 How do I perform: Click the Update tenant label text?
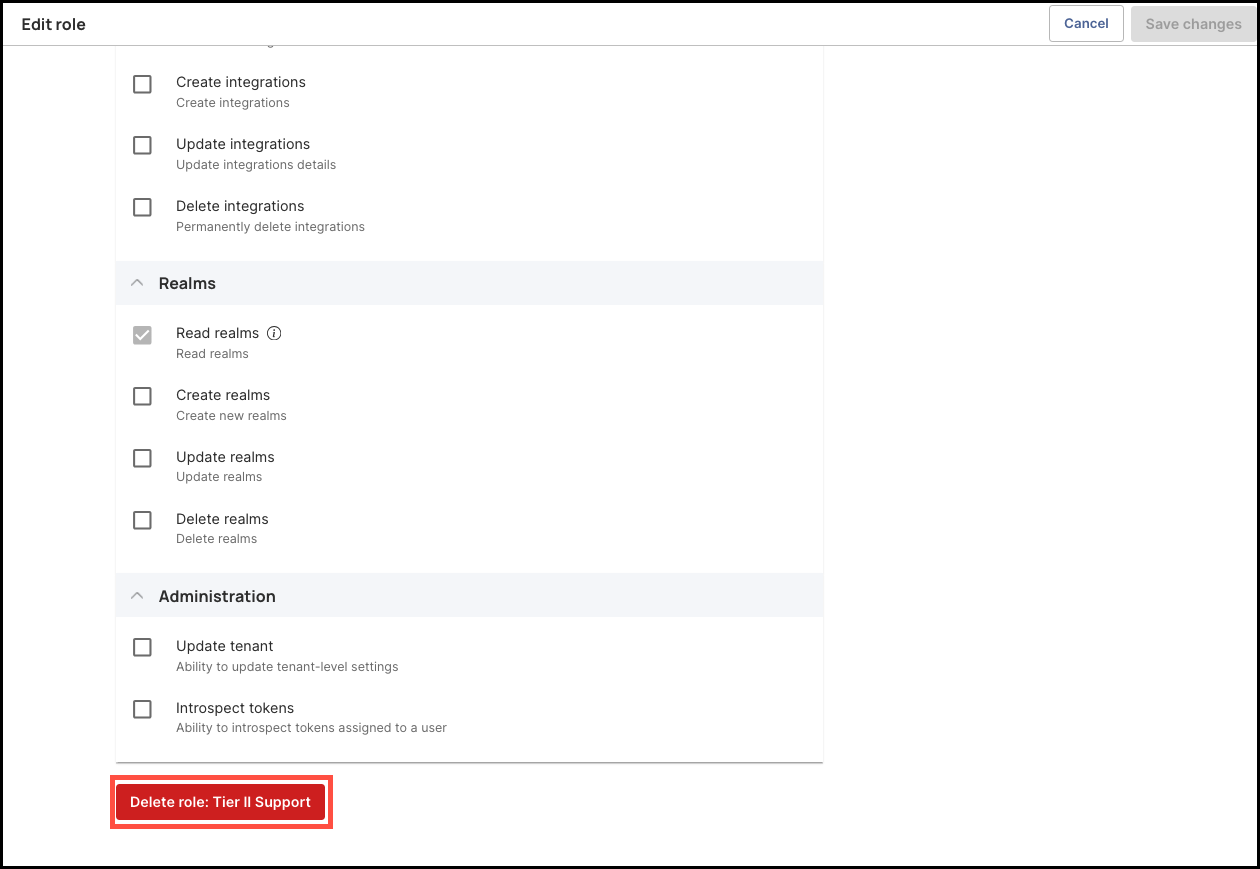(x=225, y=646)
